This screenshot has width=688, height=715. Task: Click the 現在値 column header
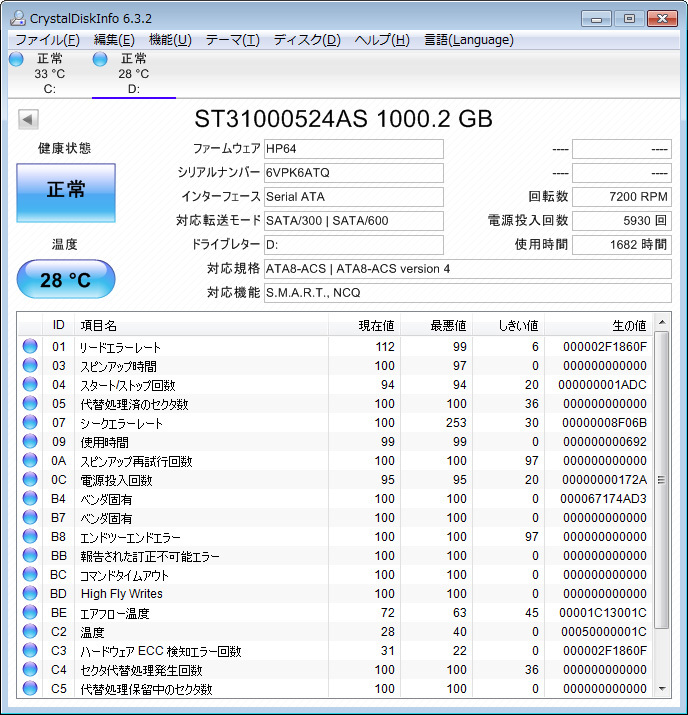coord(365,325)
